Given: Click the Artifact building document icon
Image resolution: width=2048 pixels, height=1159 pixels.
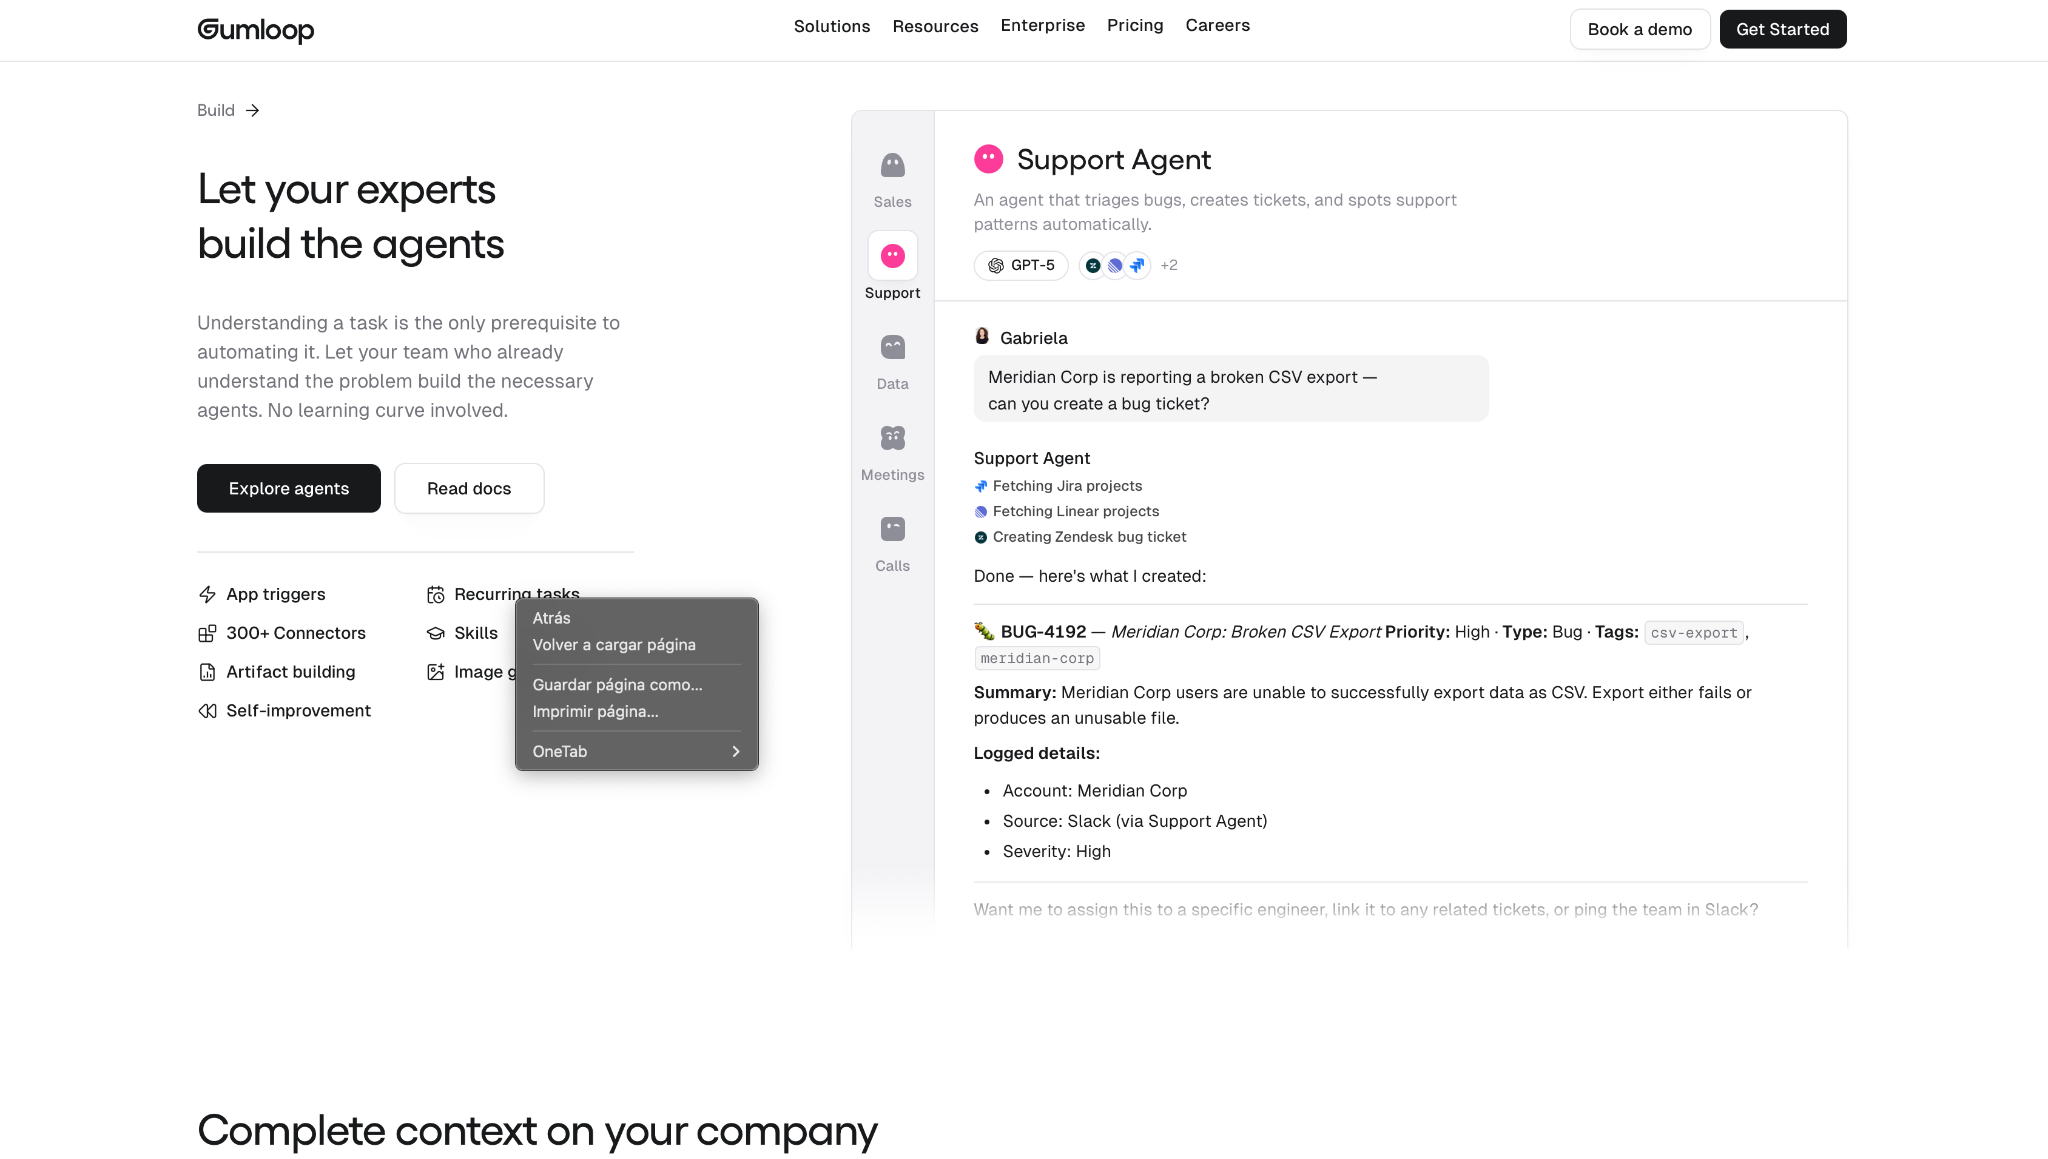Looking at the screenshot, I should point(207,673).
